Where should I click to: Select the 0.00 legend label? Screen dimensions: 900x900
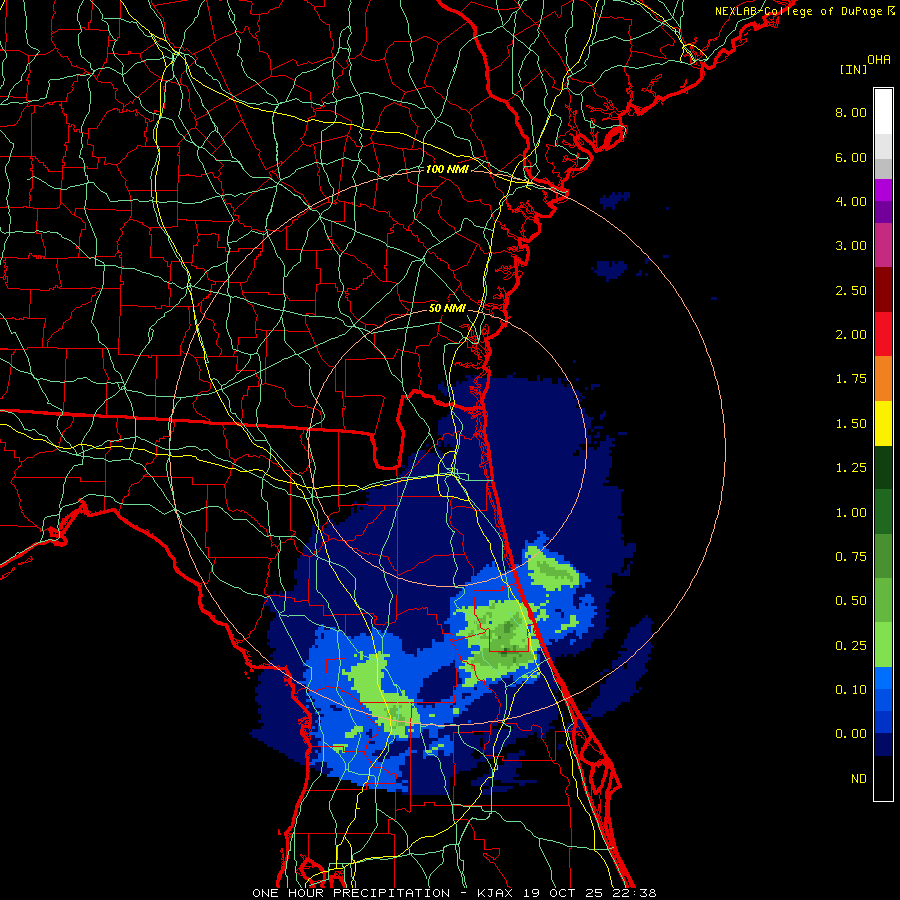(851, 734)
